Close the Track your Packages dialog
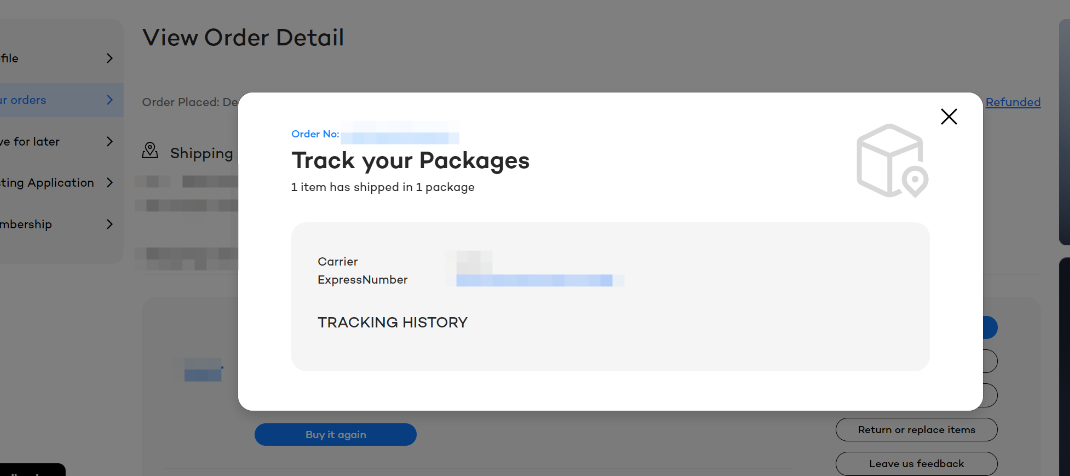Image resolution: width=1070 pixels, height=476 pixels. [x=949, y=116]
